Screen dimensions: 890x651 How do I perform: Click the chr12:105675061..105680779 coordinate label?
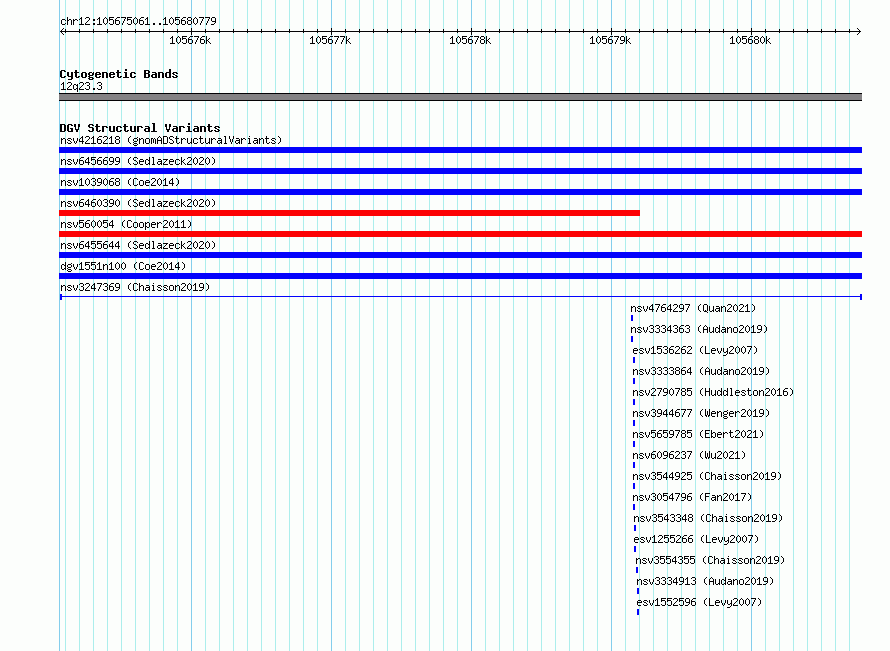click(138, 22)
